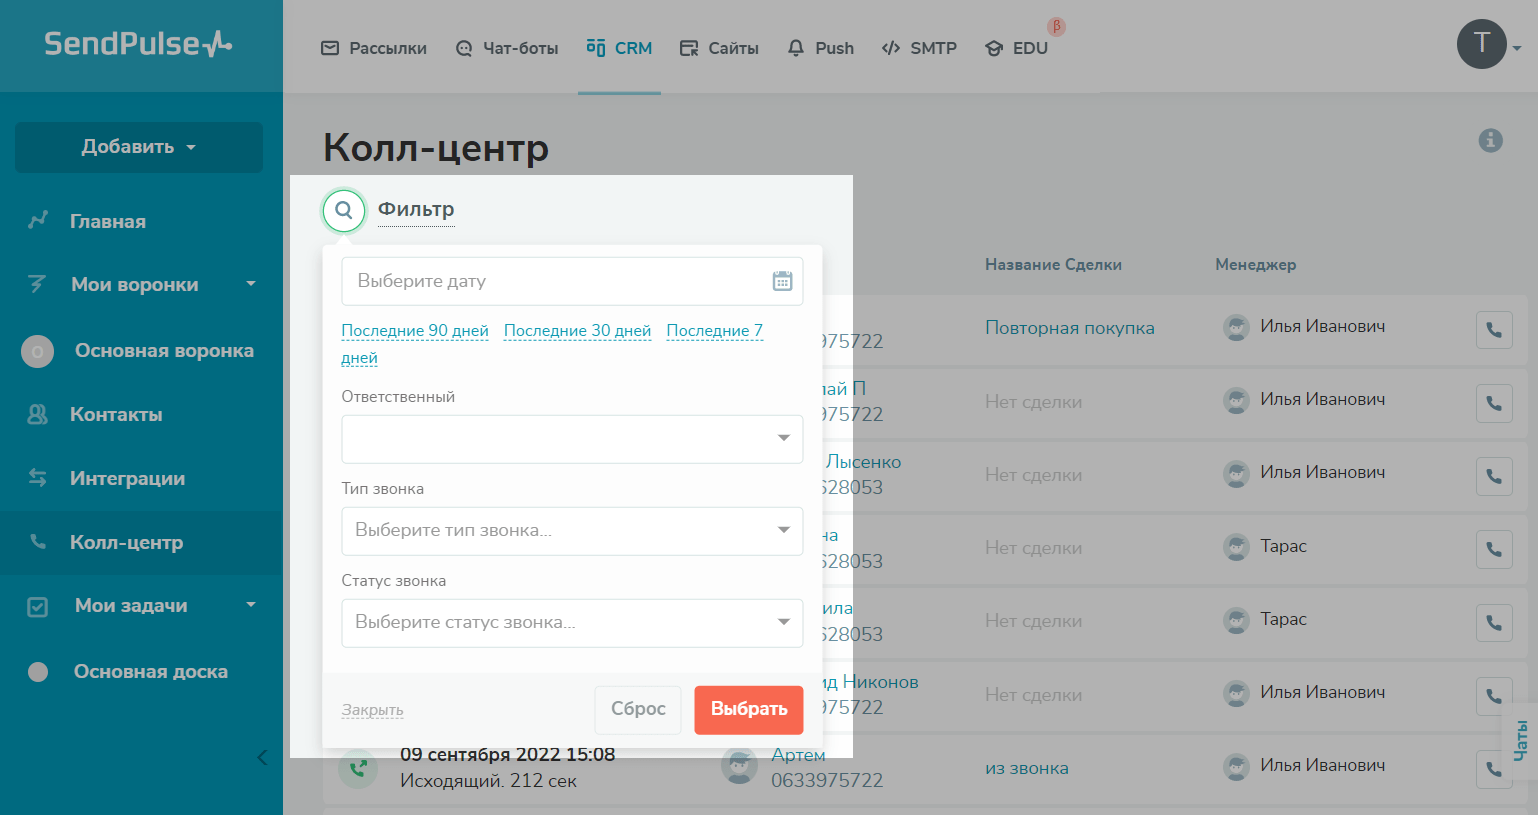Click the filter search magnifier icon
1538x815 pixels.
pos(343,211)
